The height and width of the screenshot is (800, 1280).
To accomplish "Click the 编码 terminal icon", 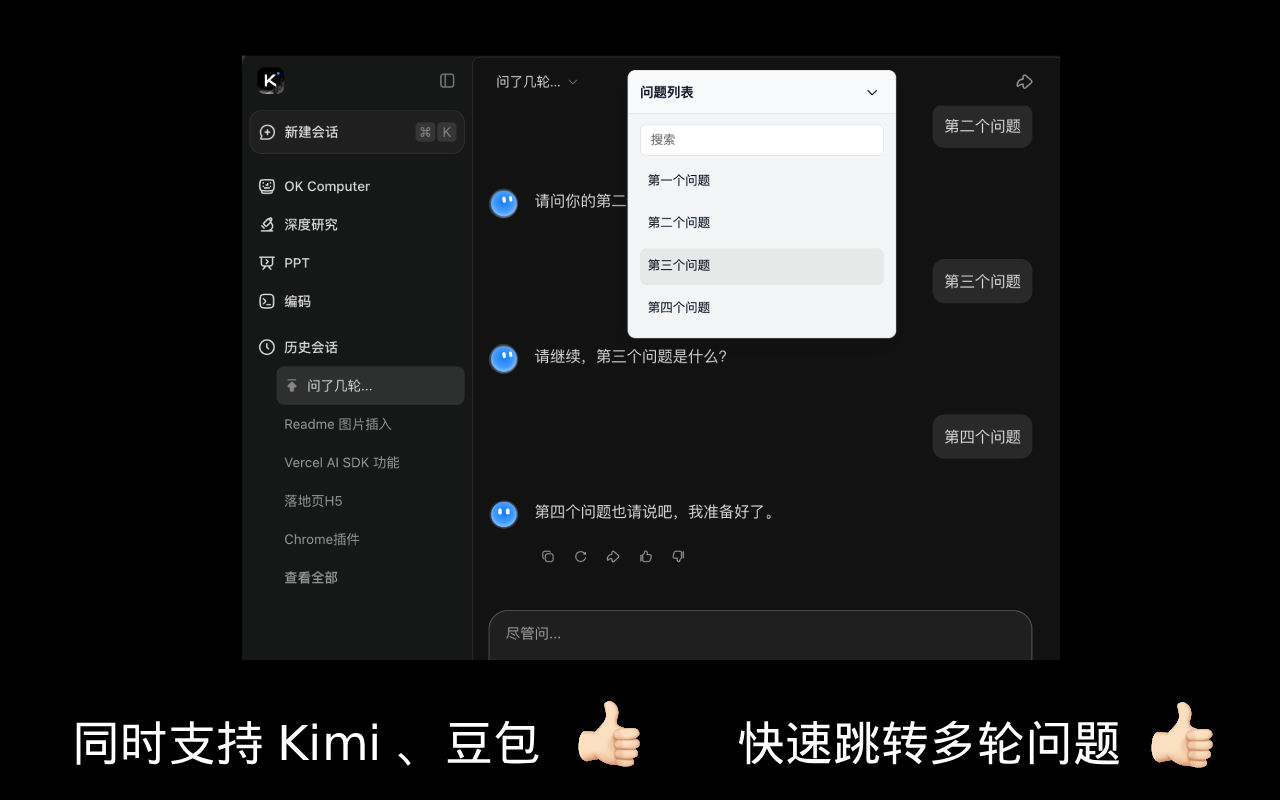I will point(266,301).
